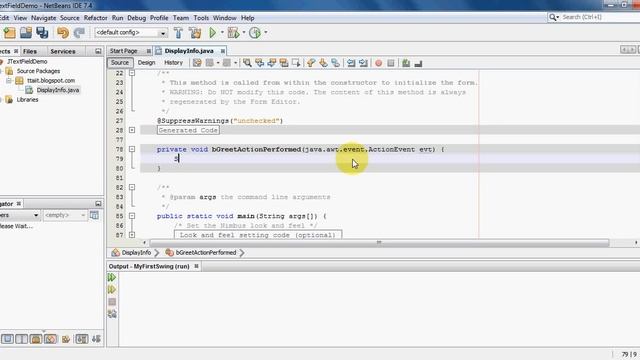The image size is (640, 360).
Task: Close the Output MyFirstSwing tab
Action: (196, 266)
